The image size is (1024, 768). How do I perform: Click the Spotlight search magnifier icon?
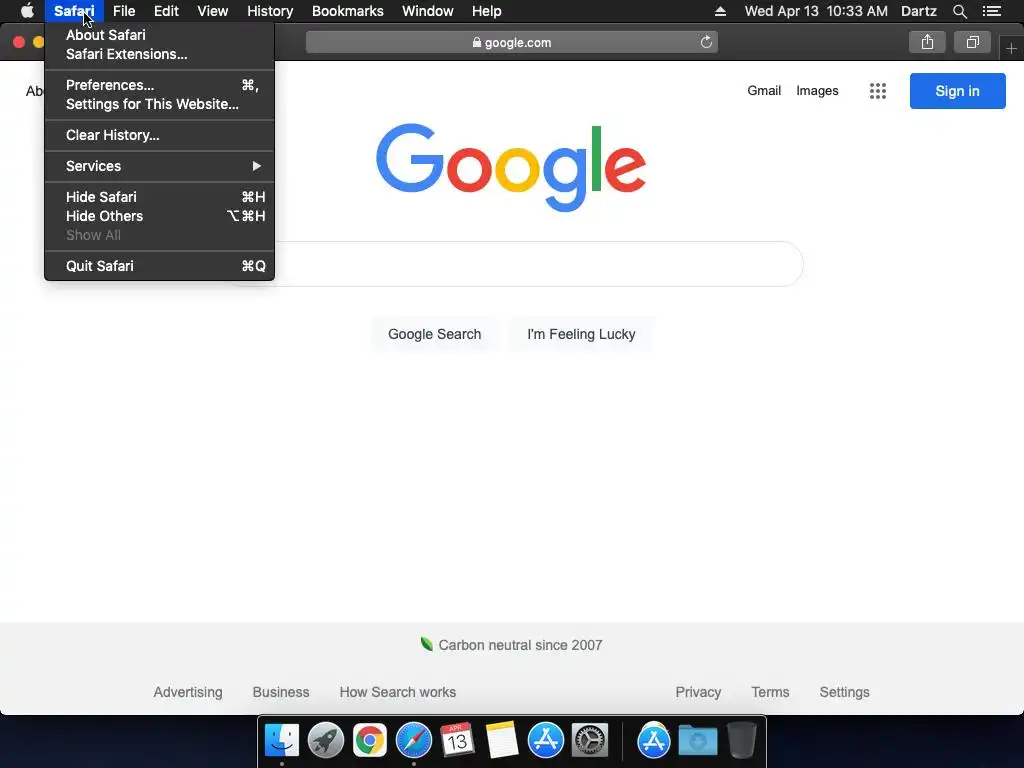tap(959, 11)
